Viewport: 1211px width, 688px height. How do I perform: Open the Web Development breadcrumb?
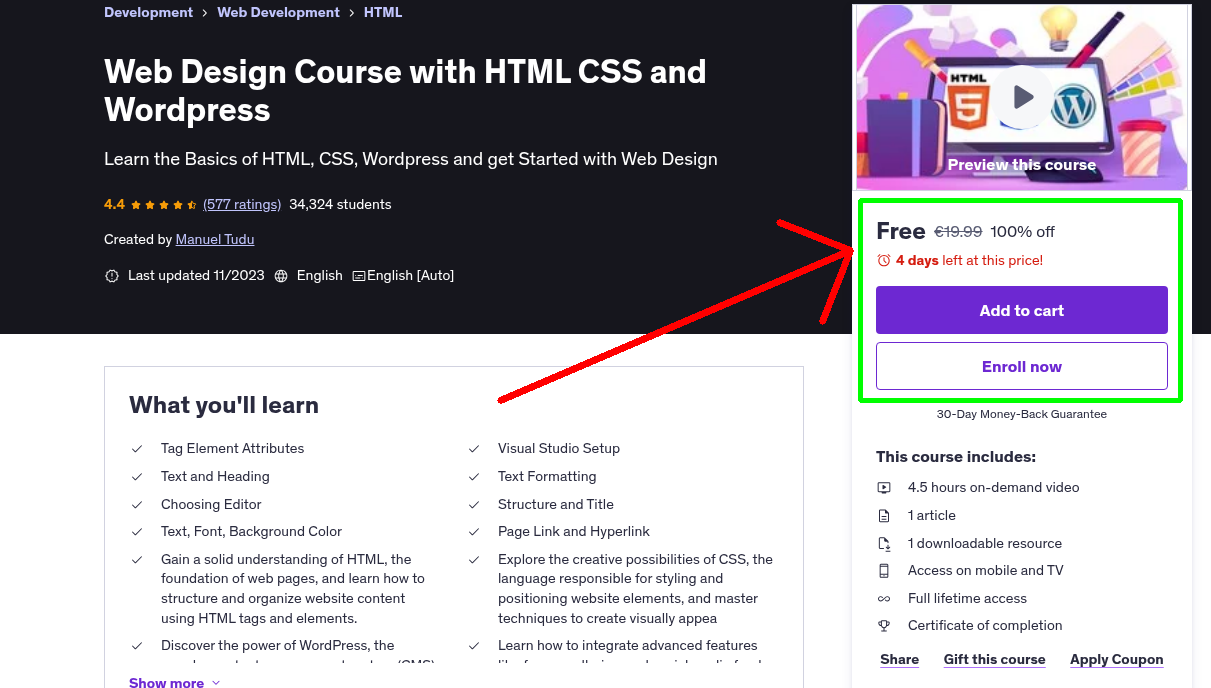[x=279, y=13]
